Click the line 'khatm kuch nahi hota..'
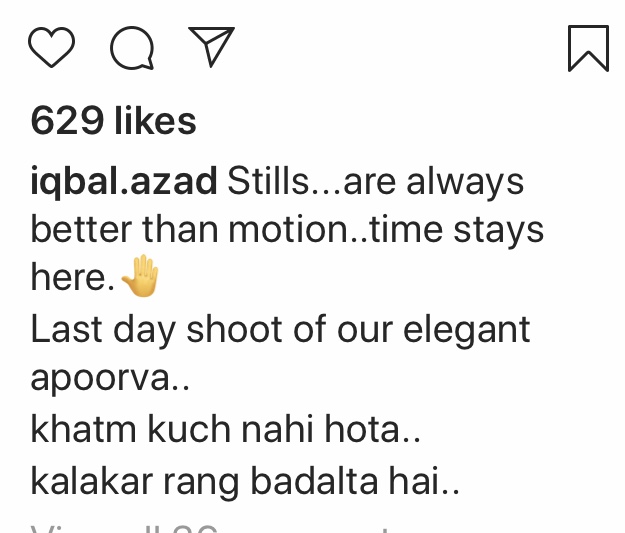This screenshot has width=625, height=533. pyautogui.click(x=226, y=429)
